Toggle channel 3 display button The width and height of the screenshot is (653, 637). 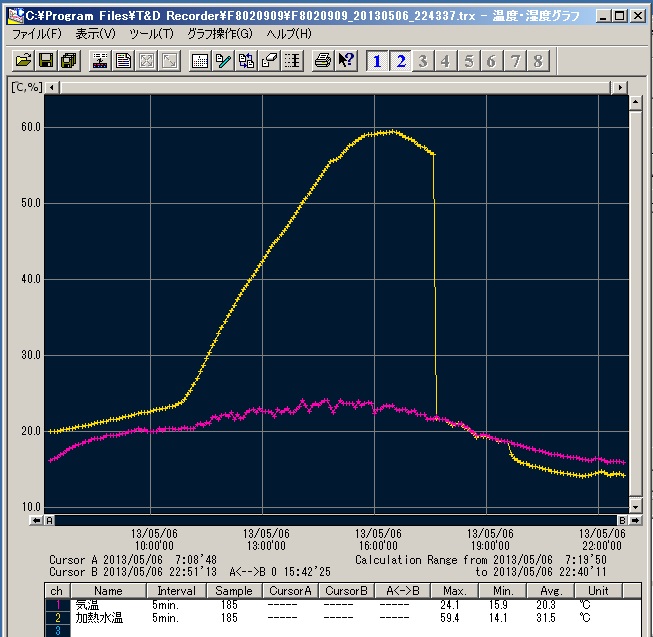tap(423, 61)
